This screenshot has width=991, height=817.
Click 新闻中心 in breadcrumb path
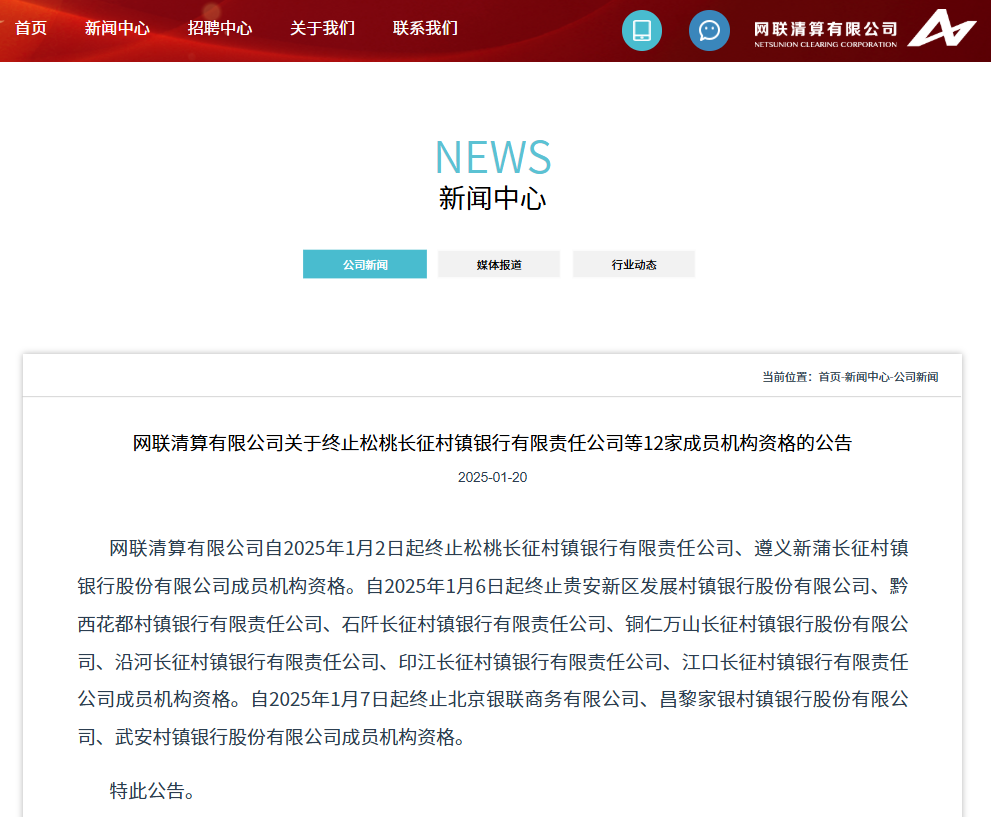tap(866, 377)
